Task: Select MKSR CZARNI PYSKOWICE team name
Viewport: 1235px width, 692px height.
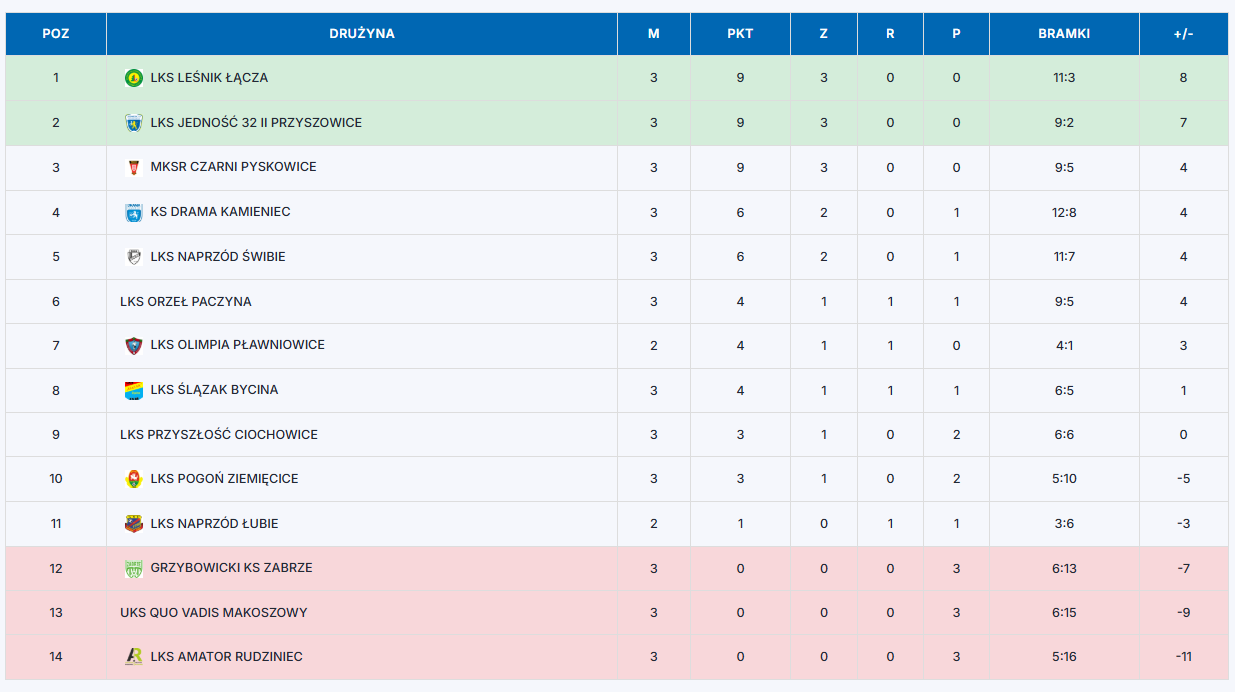Action: pyautogui.click(x=234, y=167)
